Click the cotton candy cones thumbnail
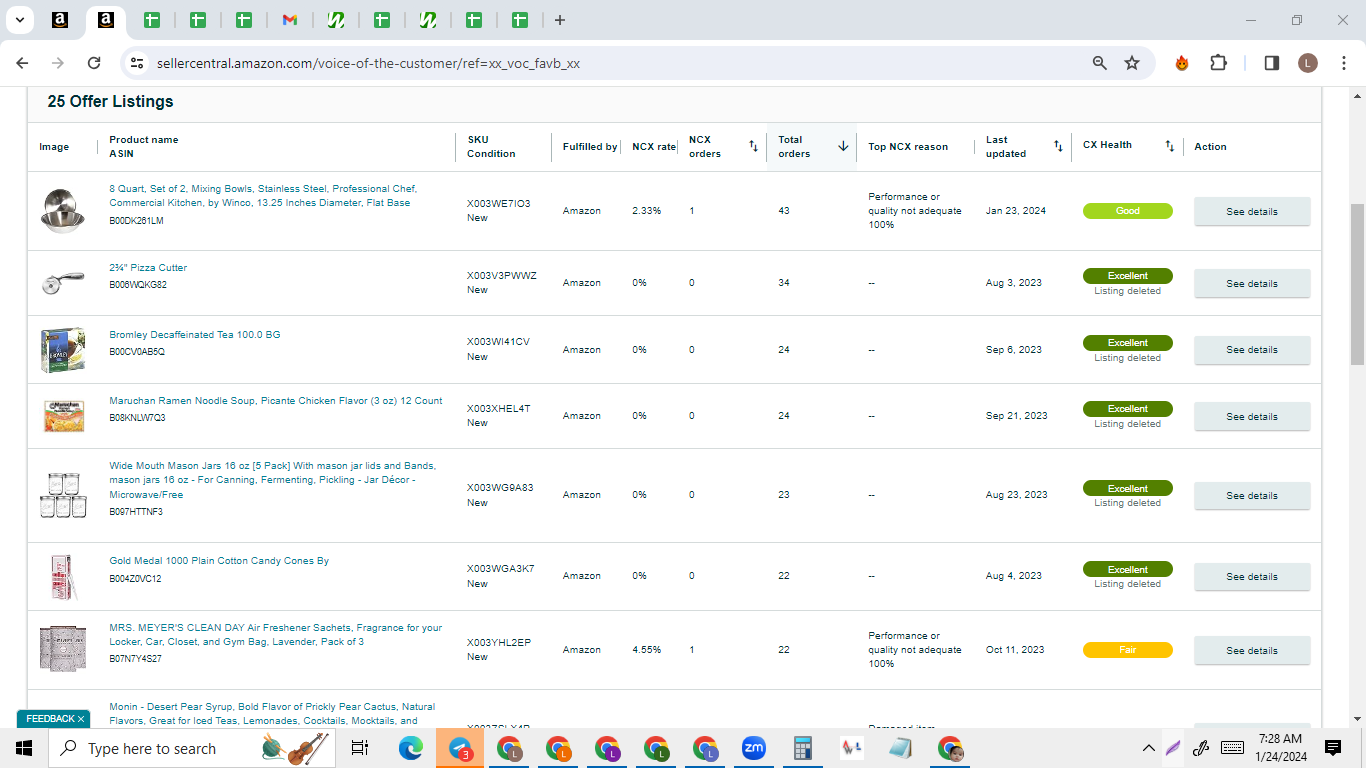 tap(63, 577)
